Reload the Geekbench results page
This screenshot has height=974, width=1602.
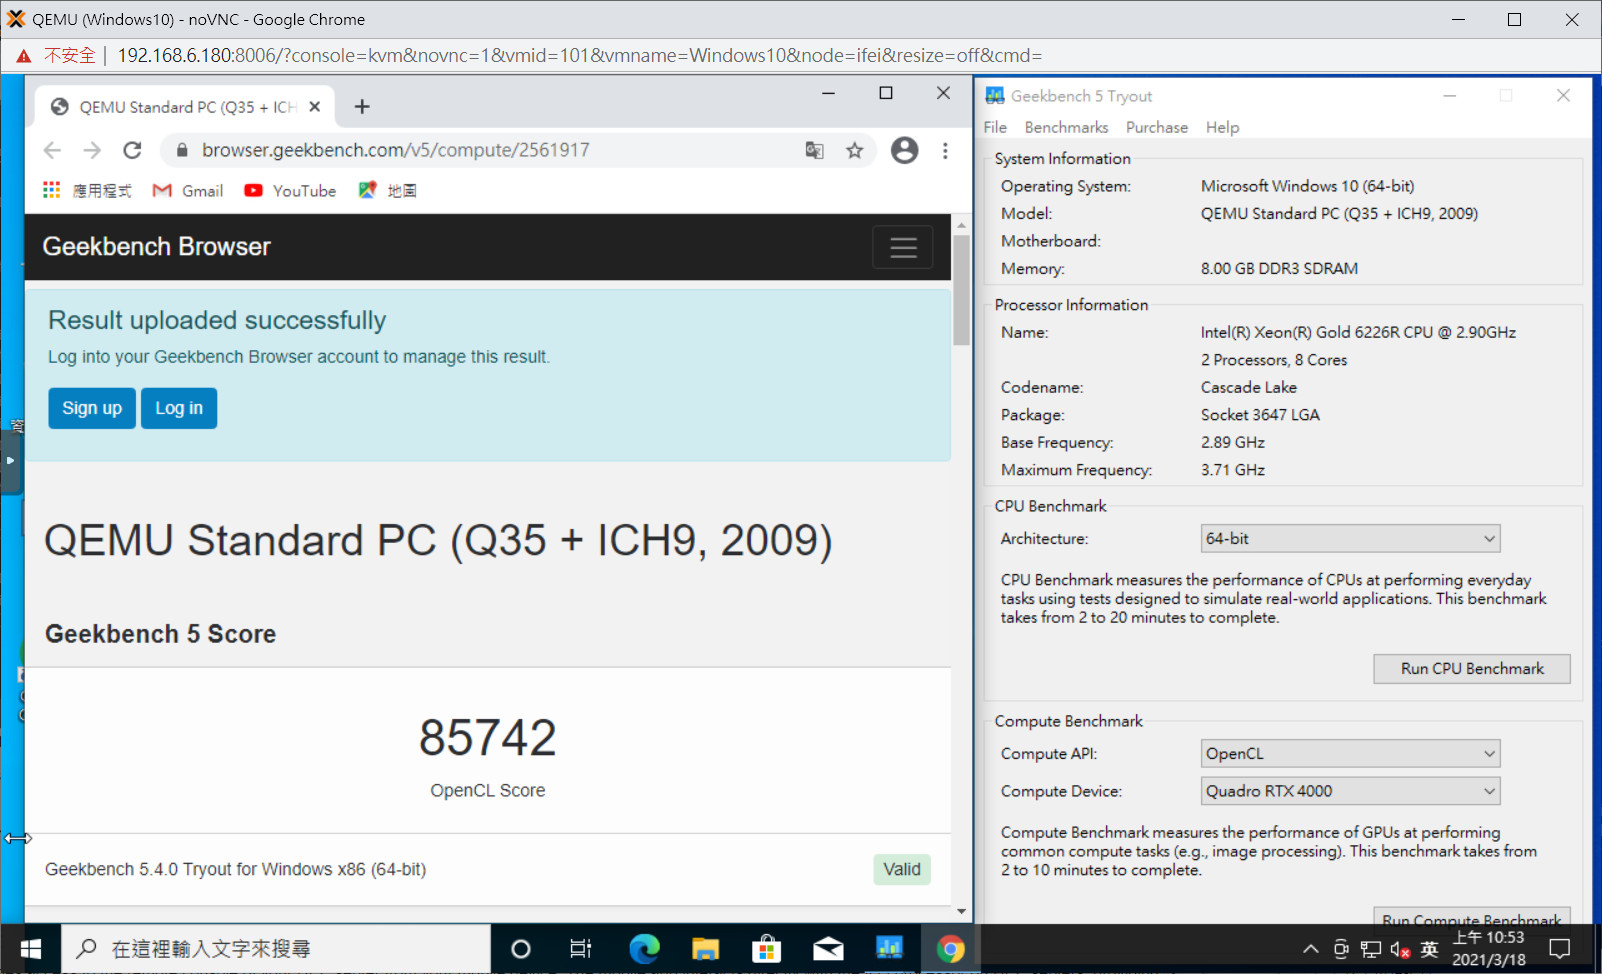click(132, 150)
